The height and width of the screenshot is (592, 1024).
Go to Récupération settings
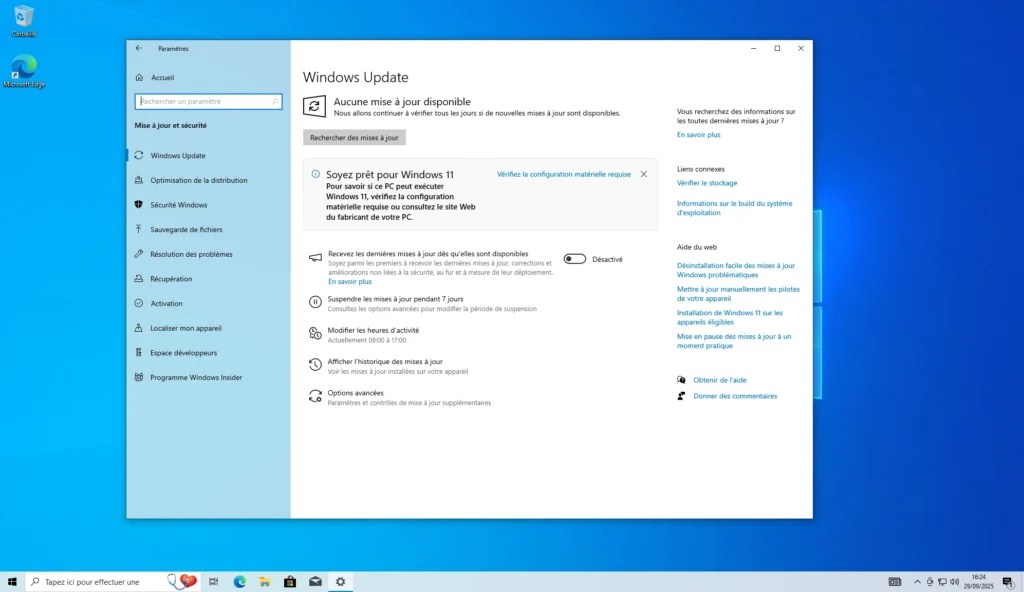coord(171,279)
